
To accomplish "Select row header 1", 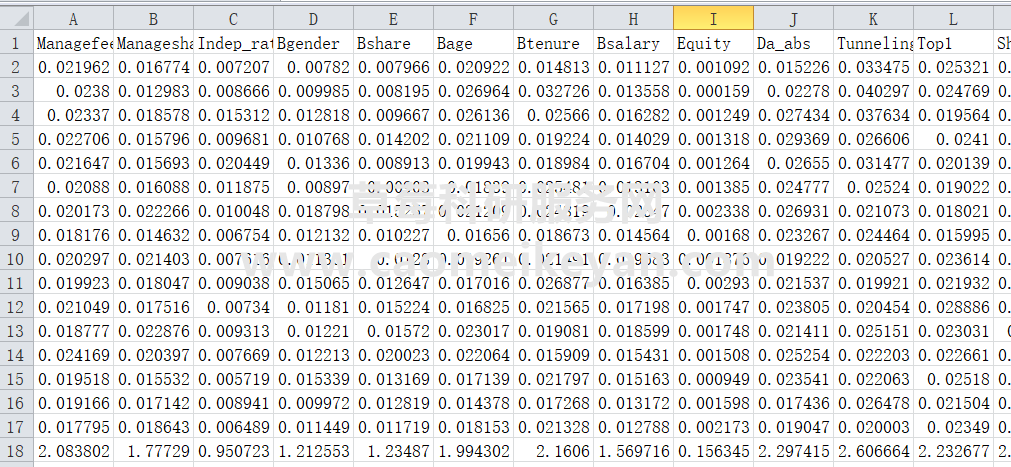I will point(17,43).
